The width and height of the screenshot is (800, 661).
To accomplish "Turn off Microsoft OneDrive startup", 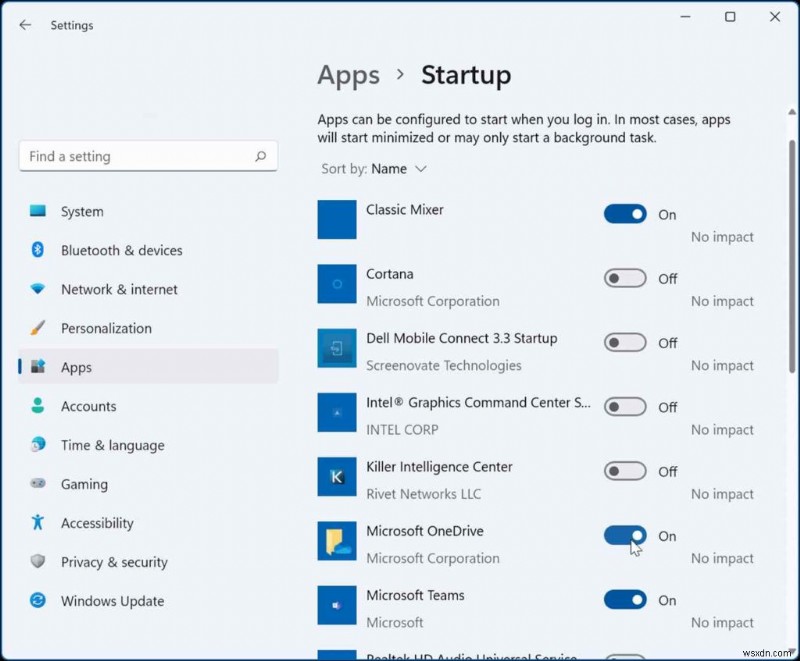I will click(x=624, y=536).
